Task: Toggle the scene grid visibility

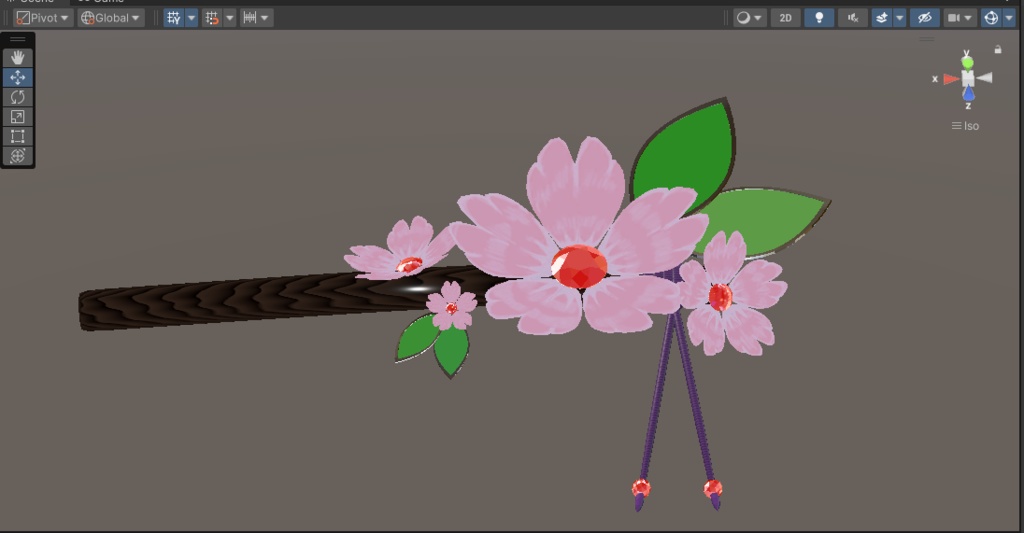Action: [x=174, y=18]
